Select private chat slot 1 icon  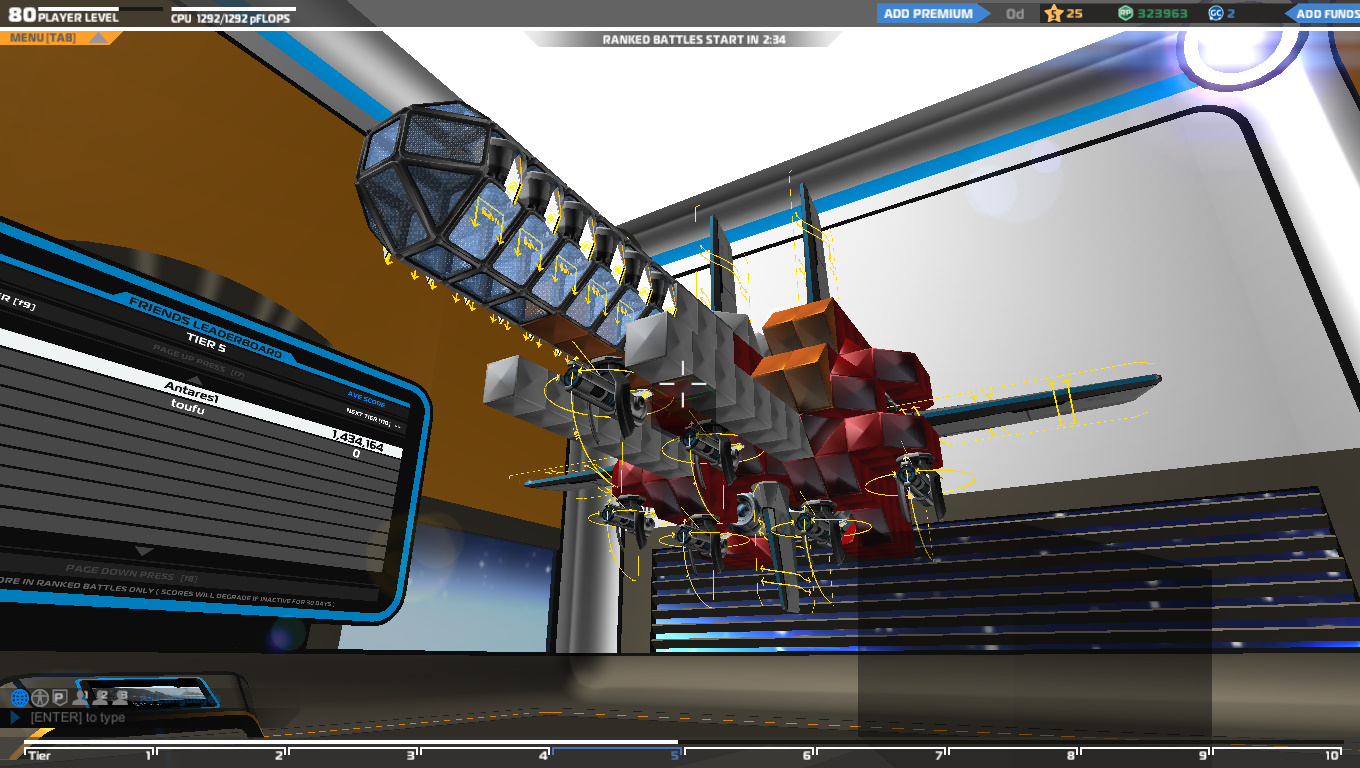tap(80, 697)
